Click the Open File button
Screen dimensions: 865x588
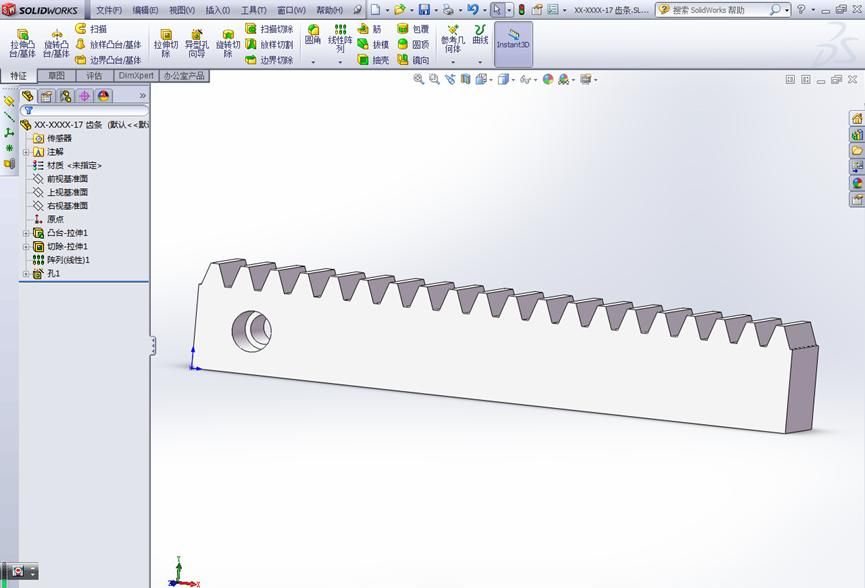(398, 8)
